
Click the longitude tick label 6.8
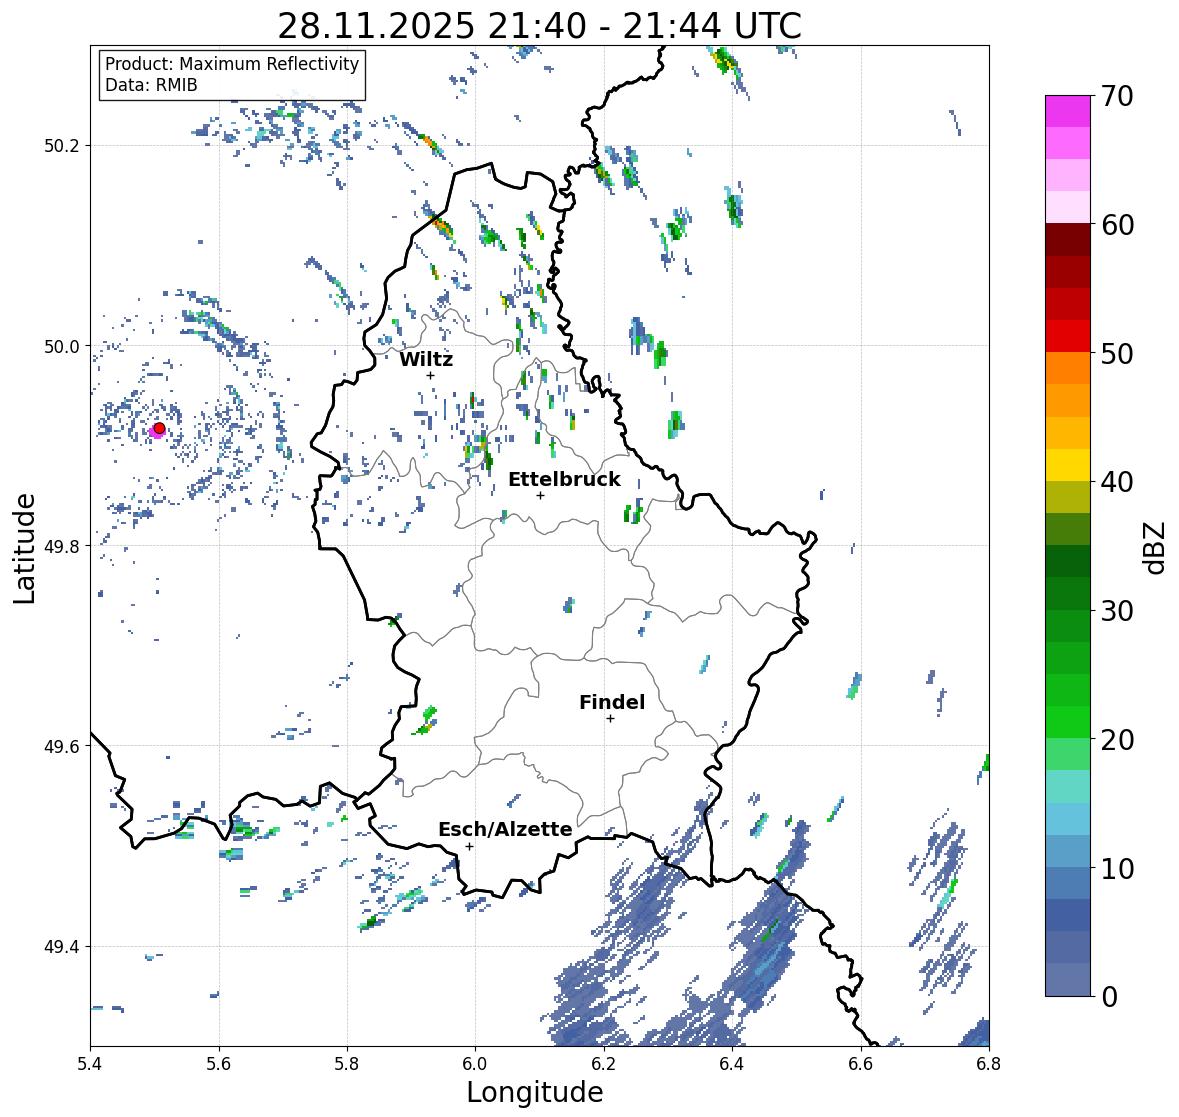coord(988,1064)
